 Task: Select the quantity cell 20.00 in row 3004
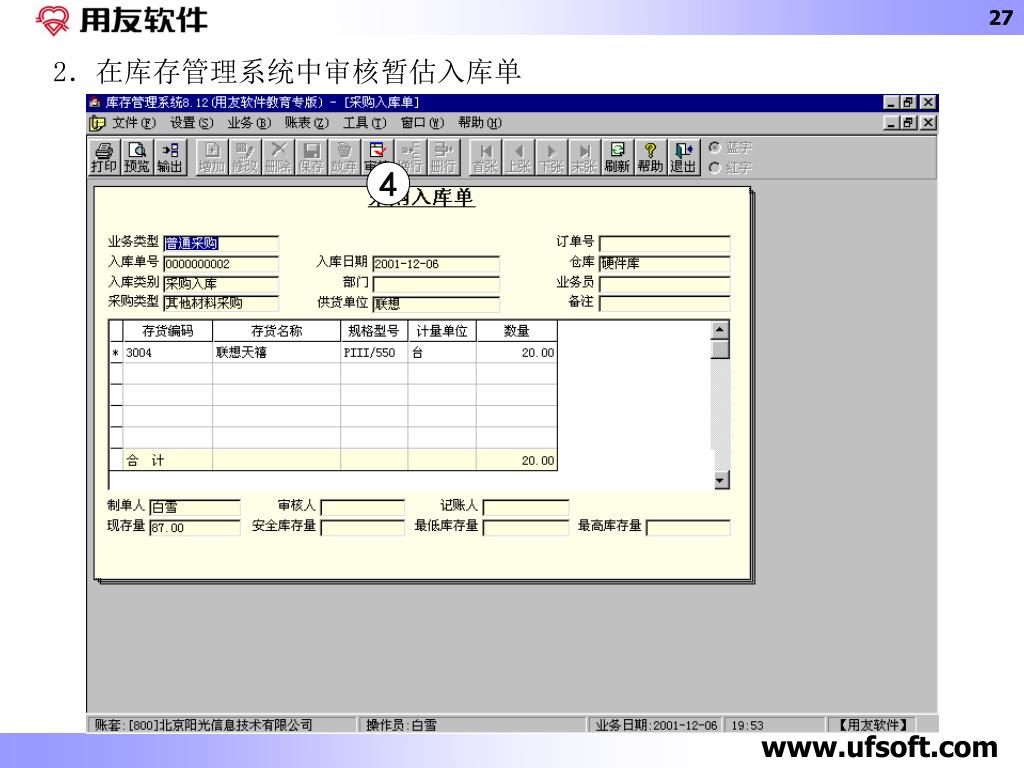click(517, 353)
